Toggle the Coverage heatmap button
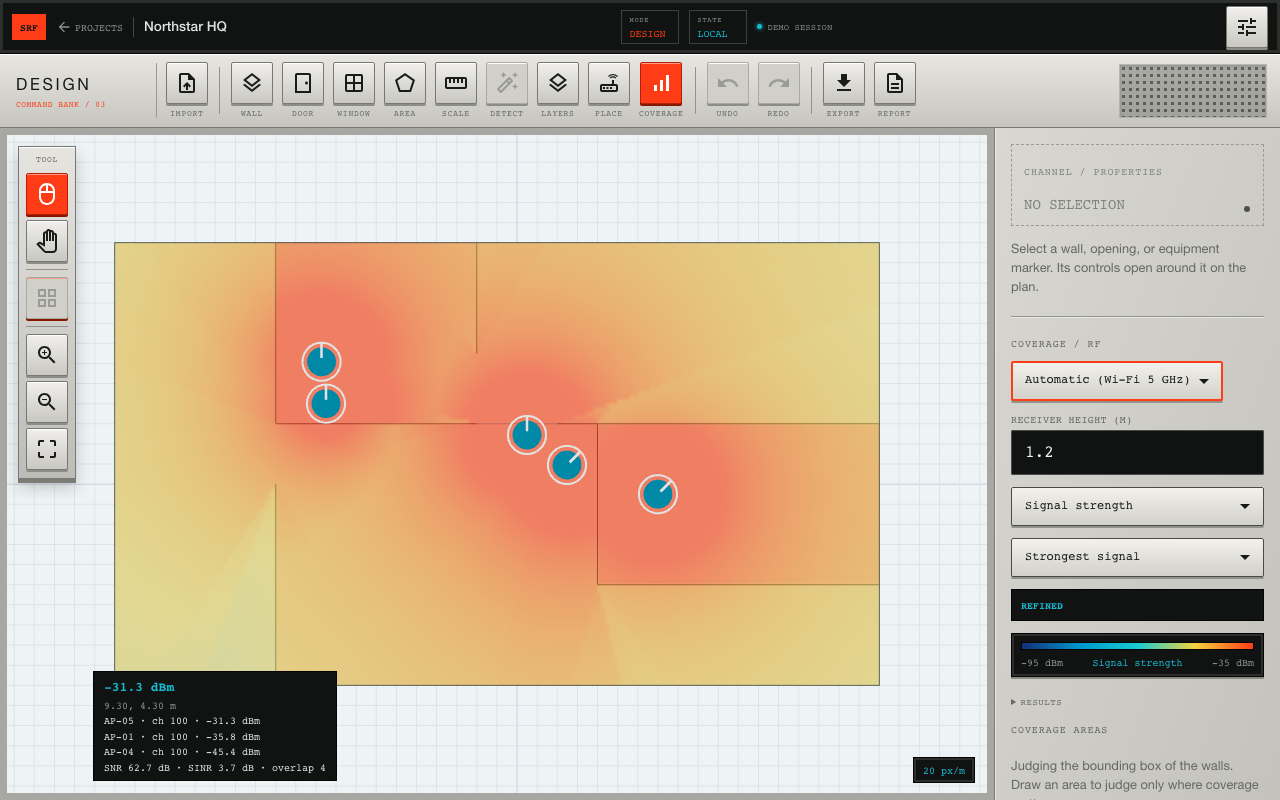 tap(661, 83)
